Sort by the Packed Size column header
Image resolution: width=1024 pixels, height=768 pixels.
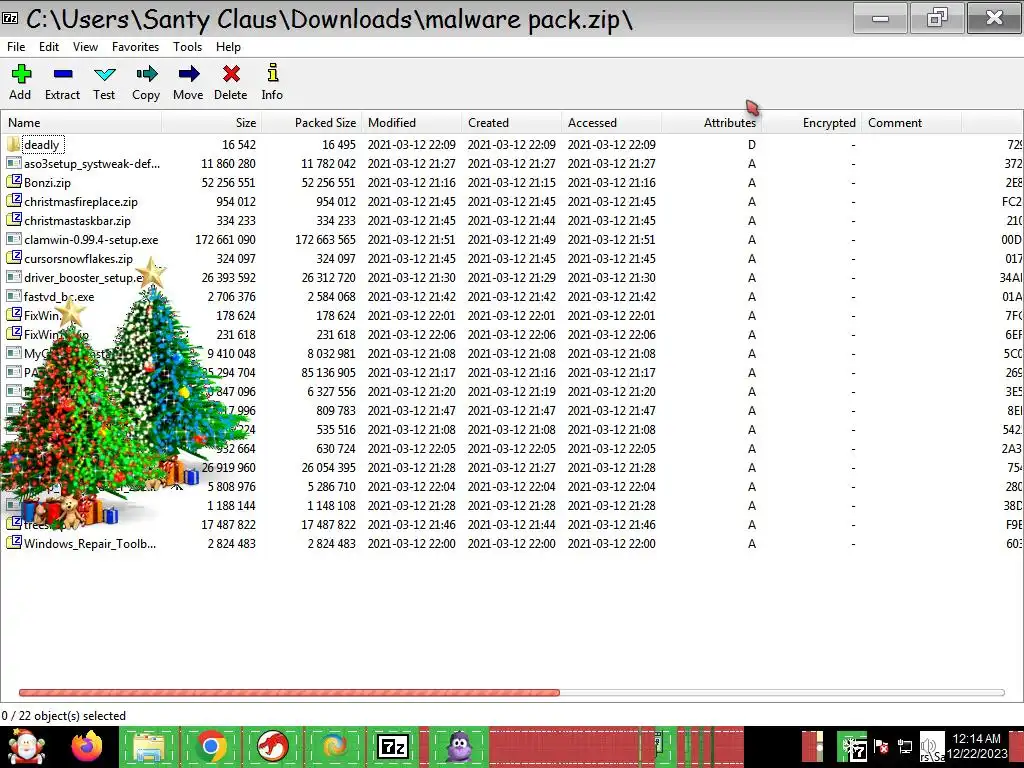(312, 123)
